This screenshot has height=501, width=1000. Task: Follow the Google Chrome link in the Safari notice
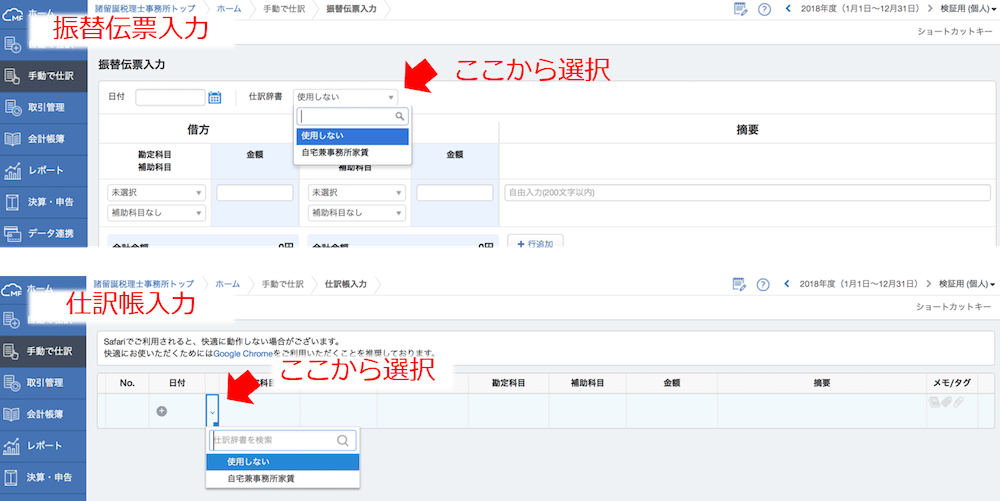tap(243, 353)
